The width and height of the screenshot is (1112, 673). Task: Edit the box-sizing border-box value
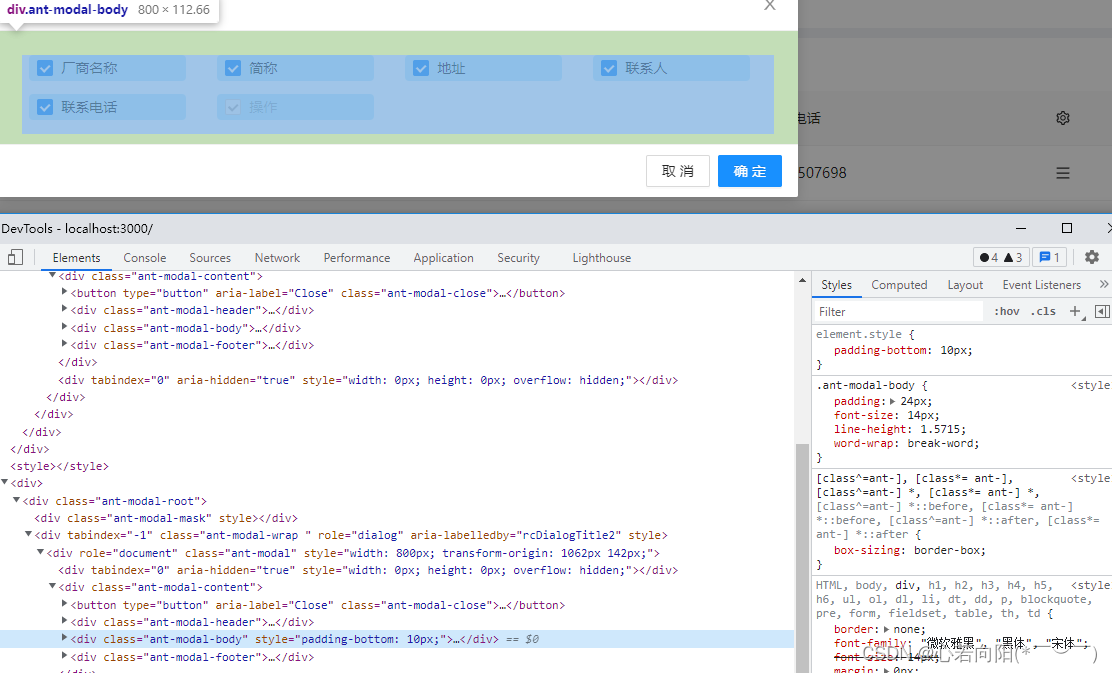click(x=949, y=550)
